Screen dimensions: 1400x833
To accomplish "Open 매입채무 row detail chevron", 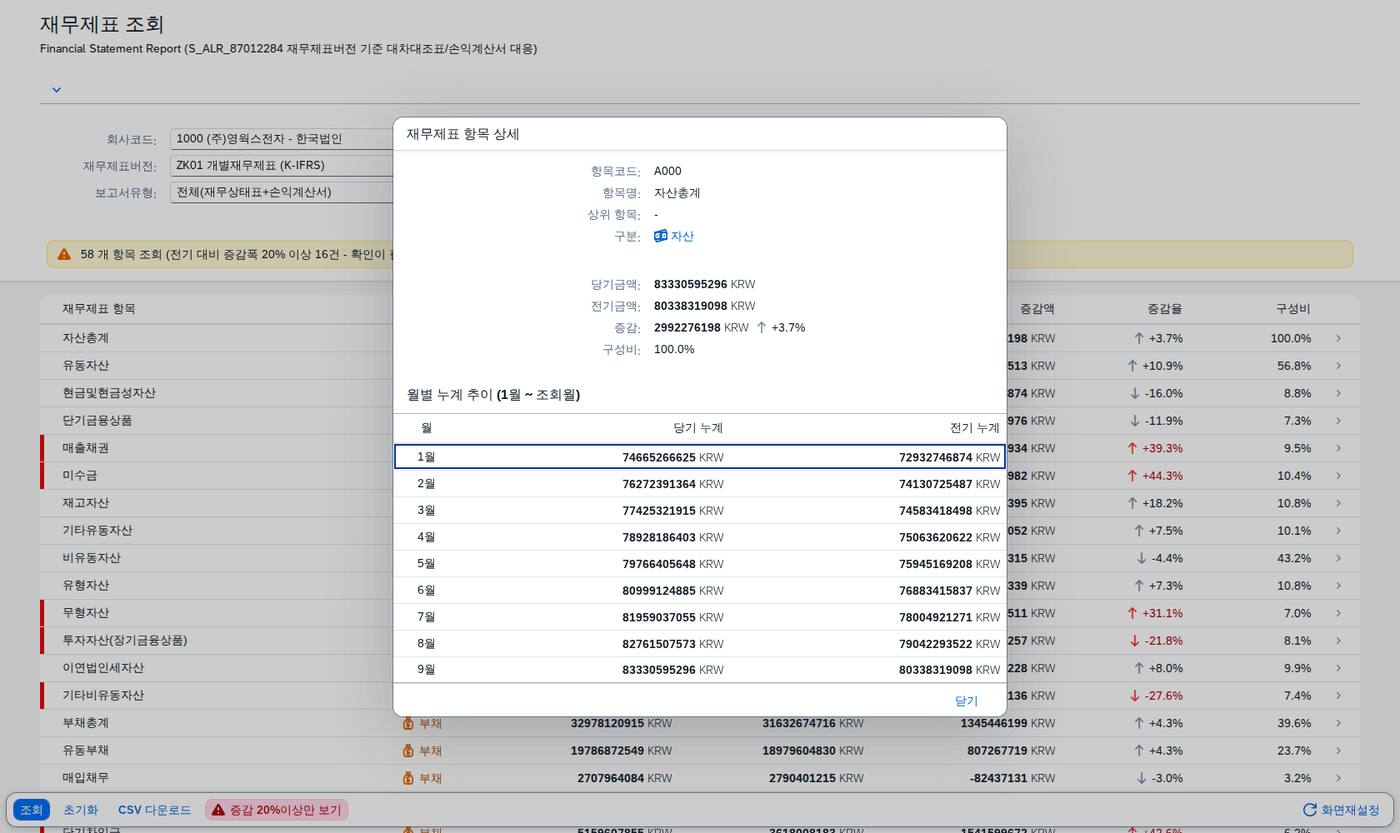I will tap(1338, 778).
